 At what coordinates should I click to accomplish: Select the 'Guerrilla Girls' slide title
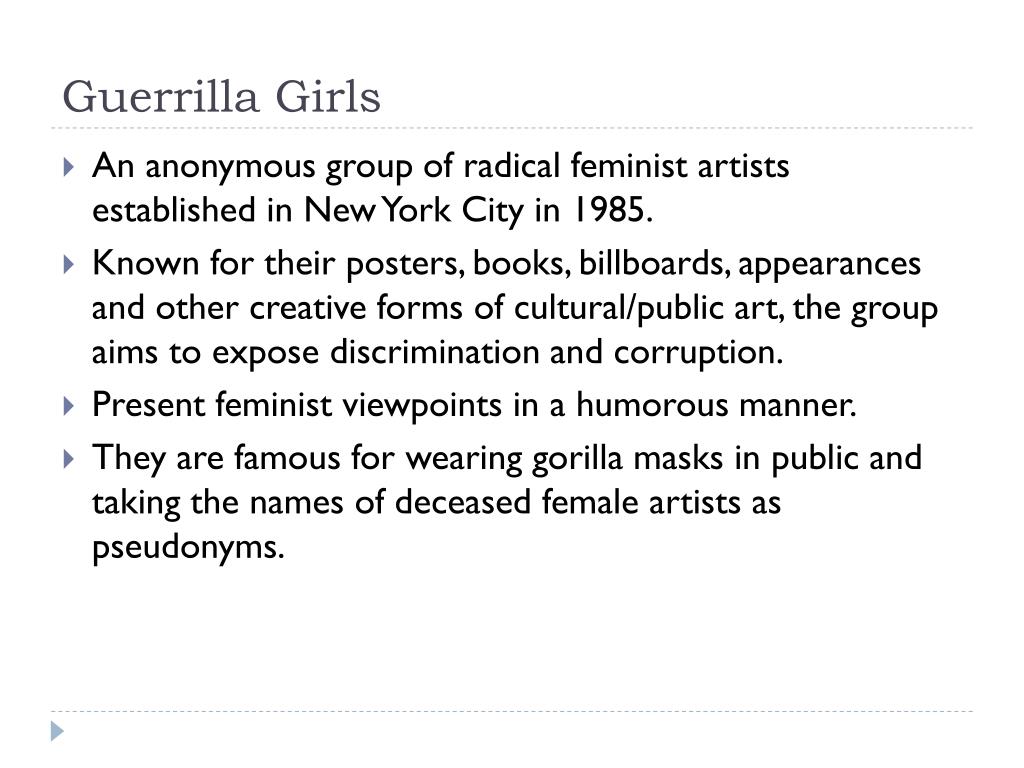221,97
